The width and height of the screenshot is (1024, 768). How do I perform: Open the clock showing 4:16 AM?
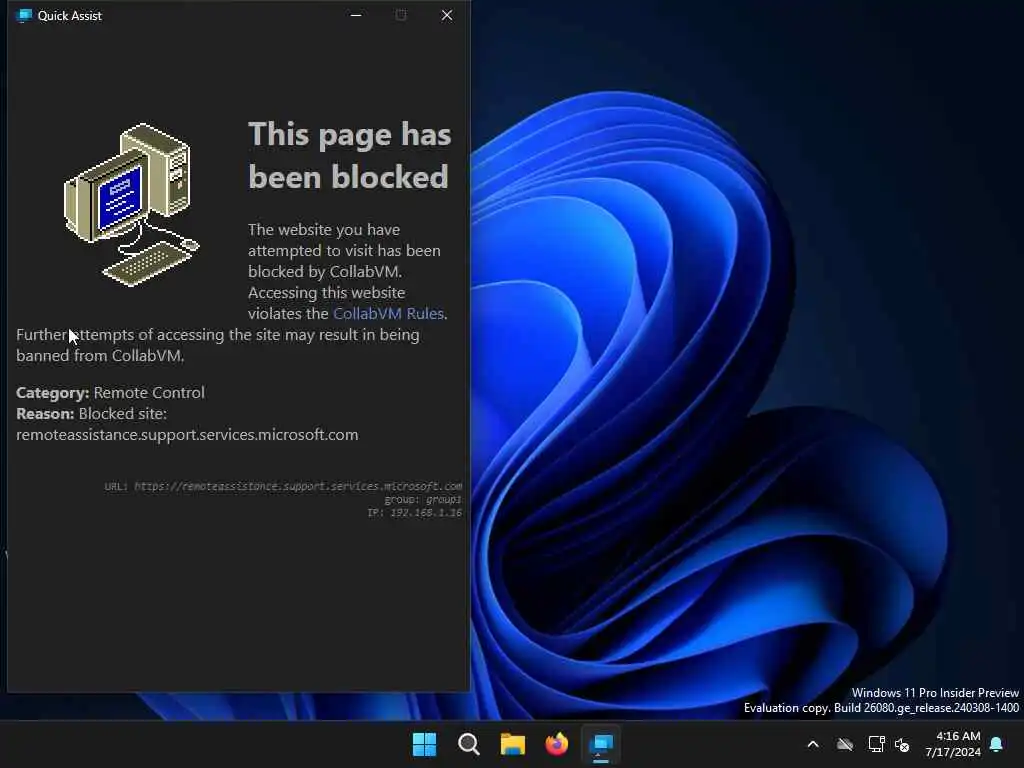pos(958,736)
